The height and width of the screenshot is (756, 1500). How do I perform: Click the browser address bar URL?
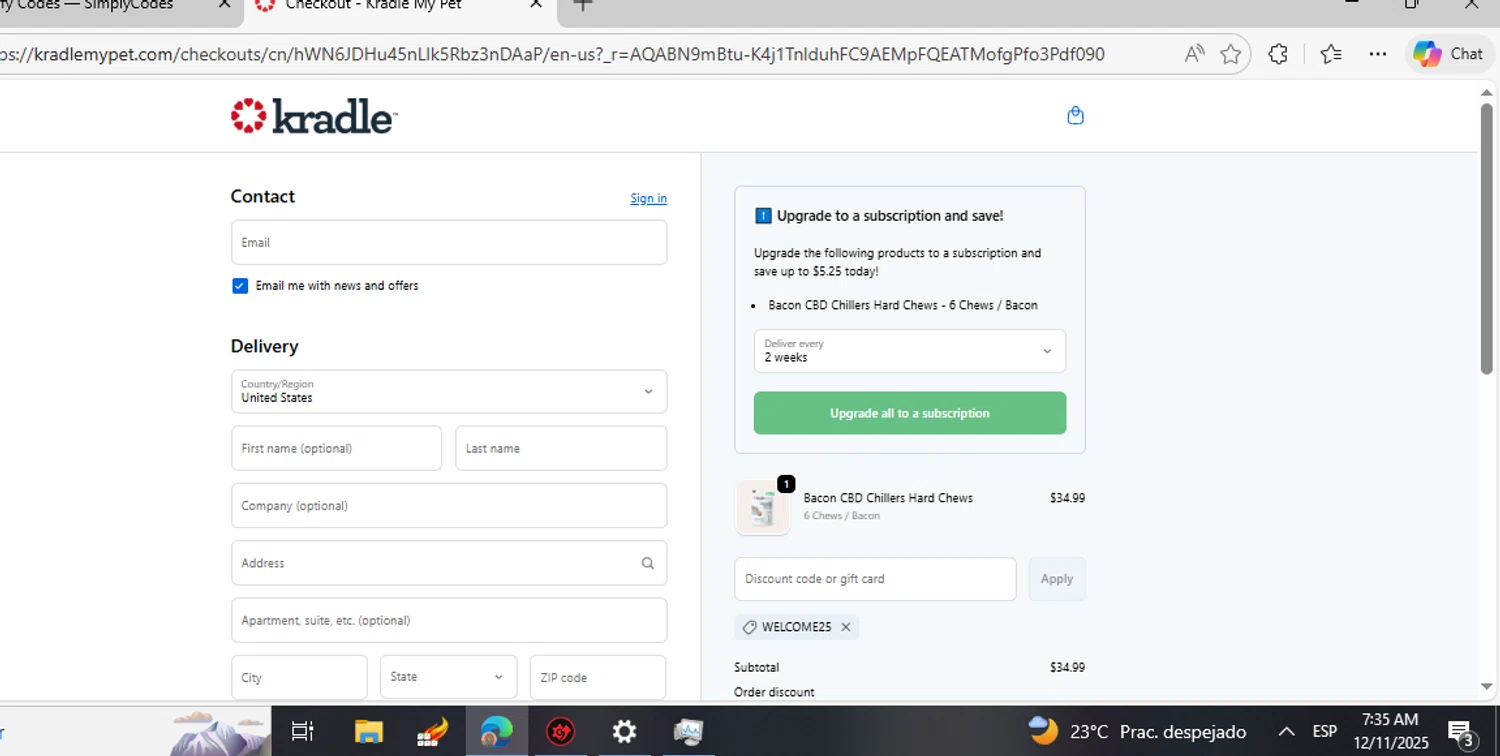(x=552, y=54)
